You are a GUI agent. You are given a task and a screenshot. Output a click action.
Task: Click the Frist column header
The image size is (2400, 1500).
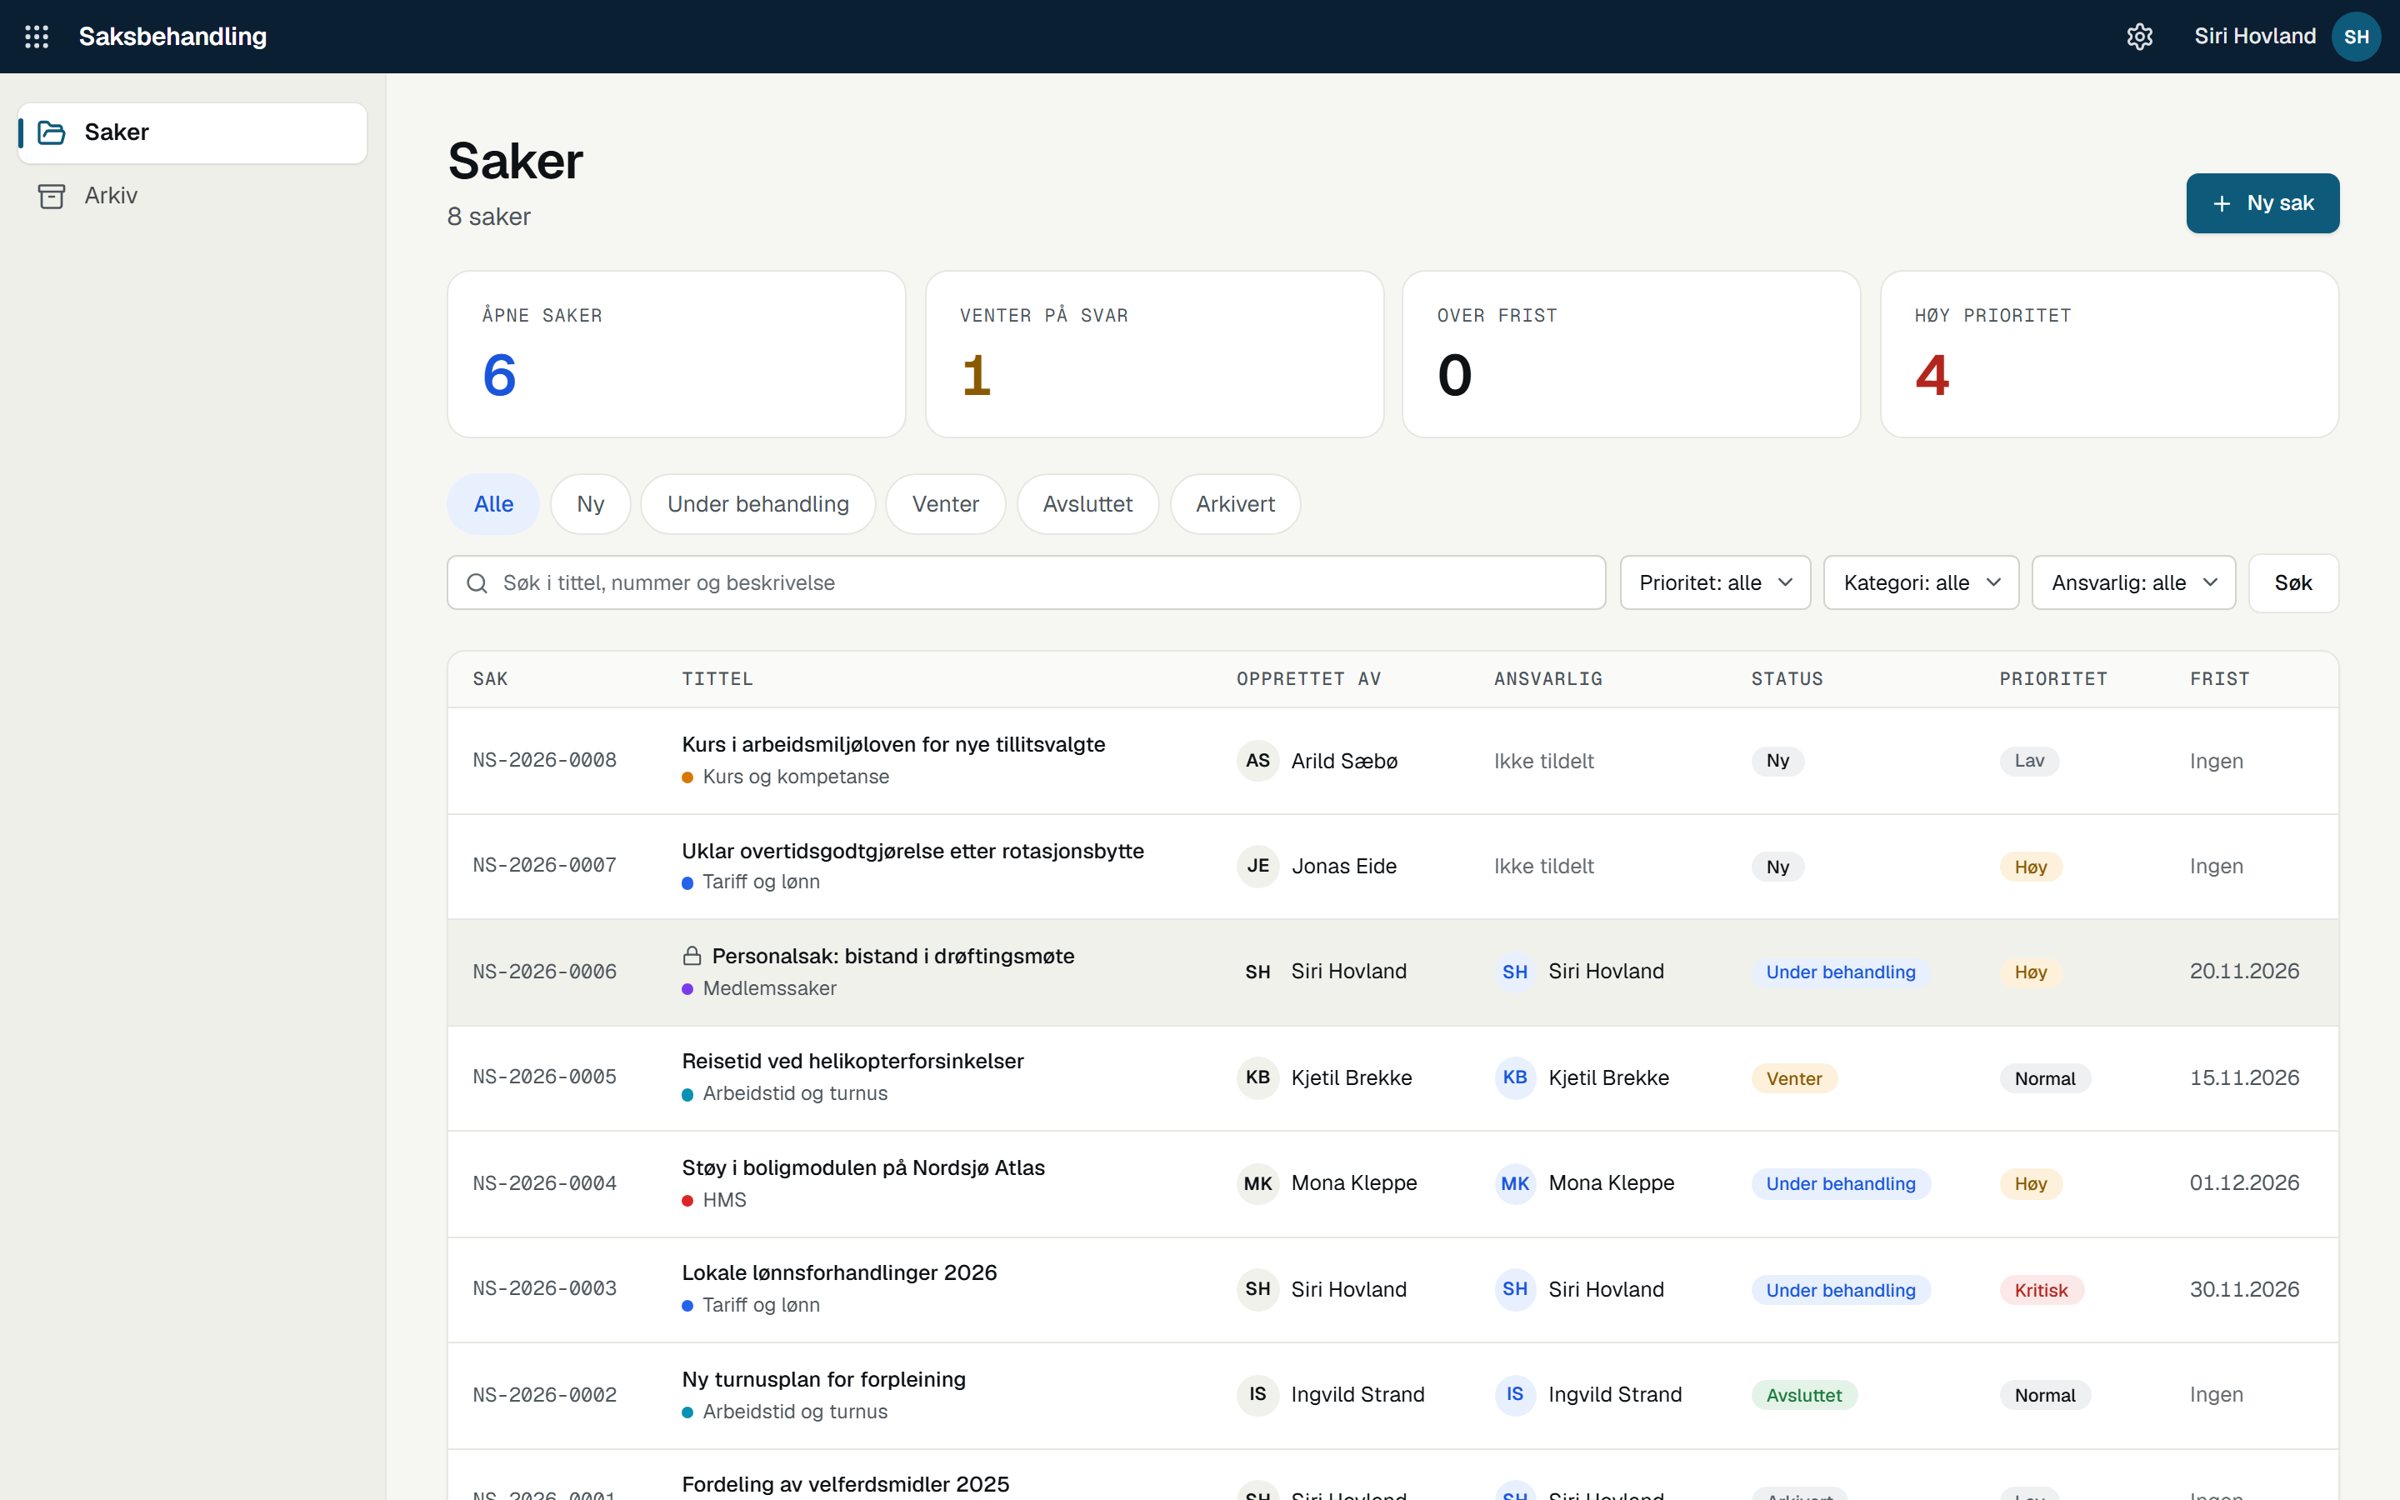point(2220,679)
